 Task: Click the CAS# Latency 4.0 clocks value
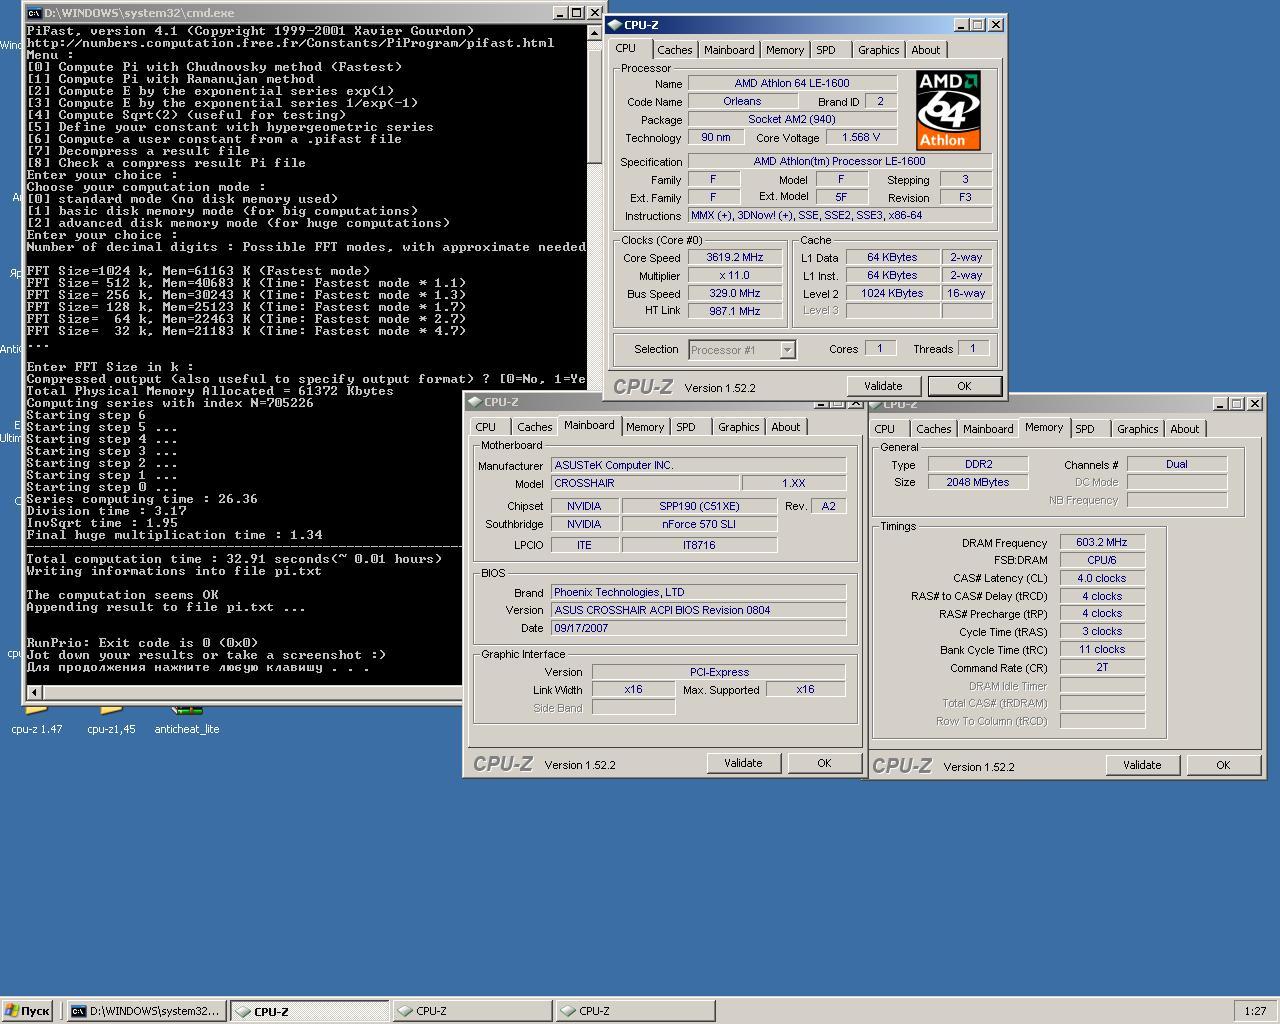[1102, 578]
